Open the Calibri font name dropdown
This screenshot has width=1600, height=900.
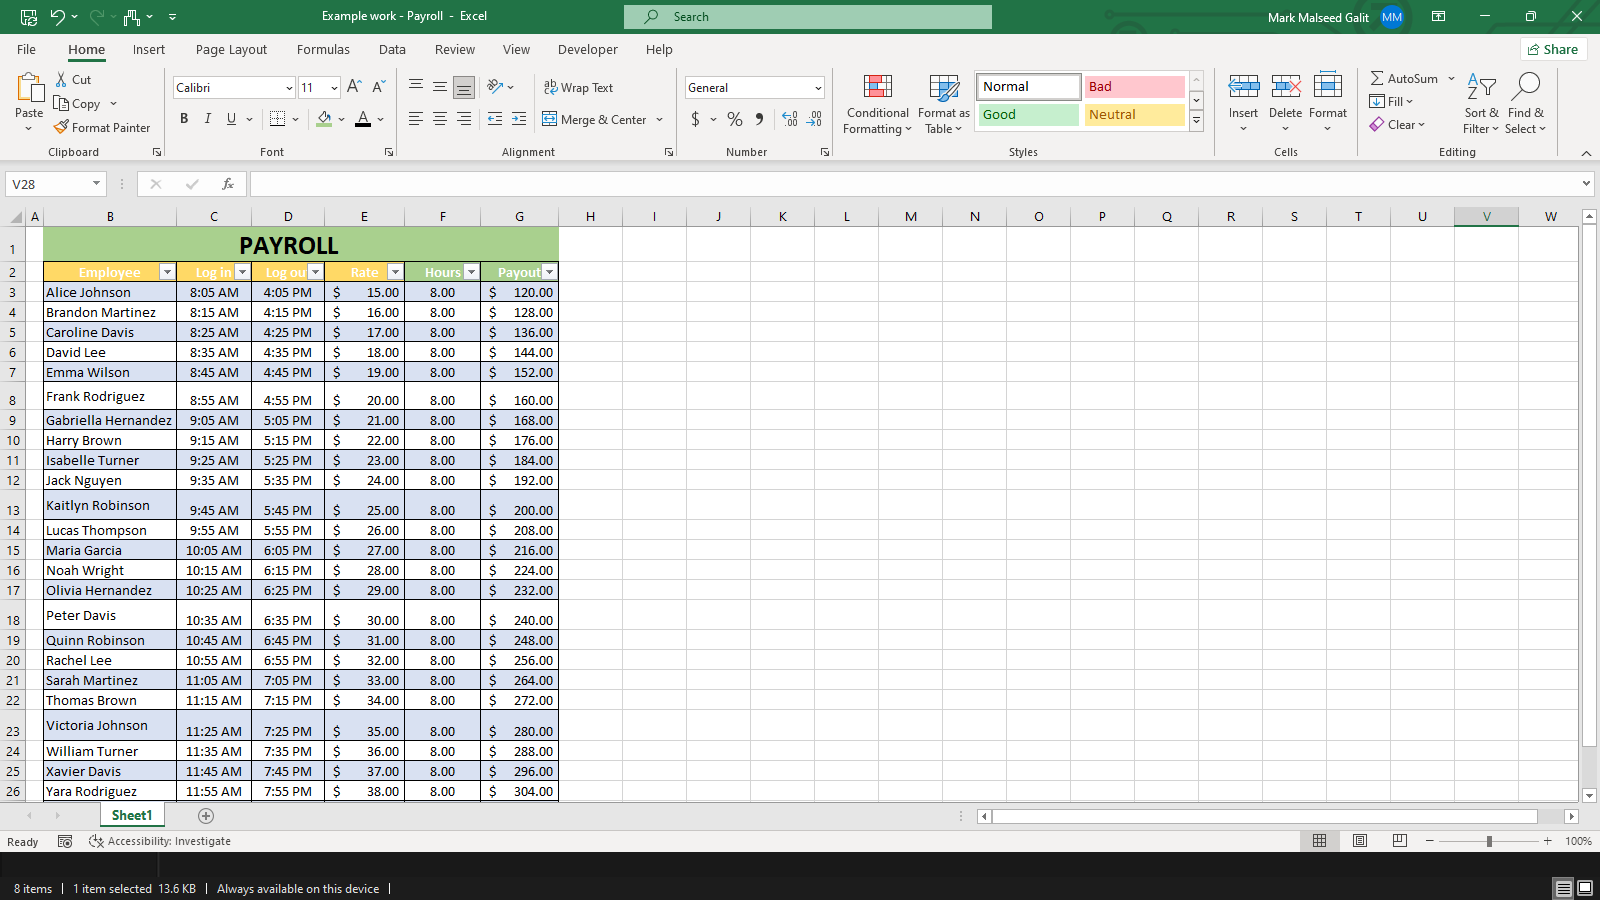[x=289, y=88]
